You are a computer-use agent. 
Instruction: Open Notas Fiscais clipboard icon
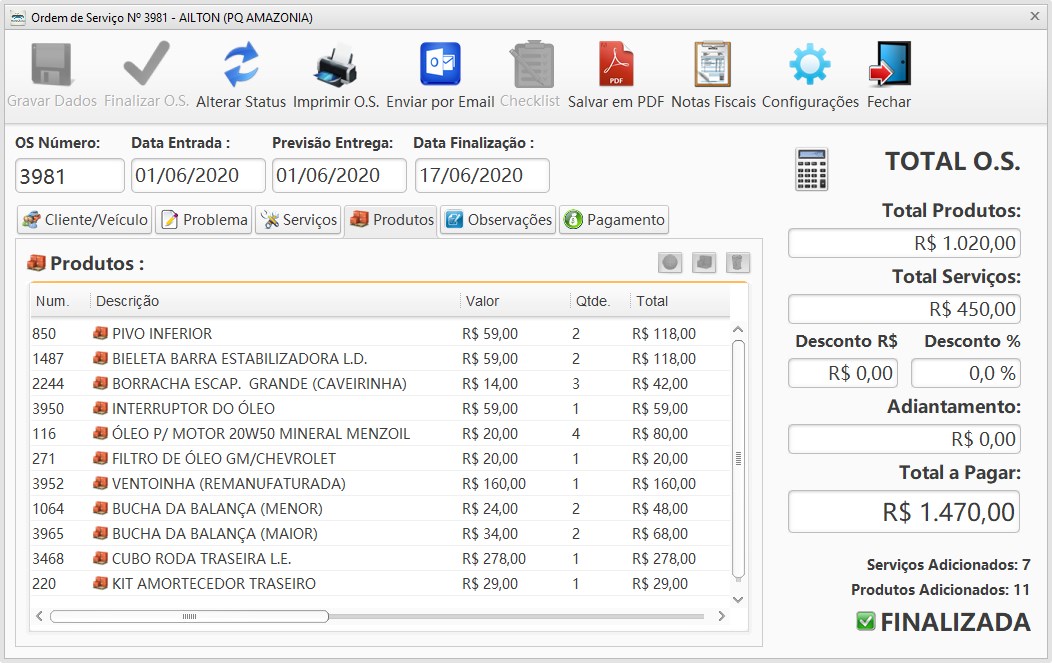tap(711, 62)
